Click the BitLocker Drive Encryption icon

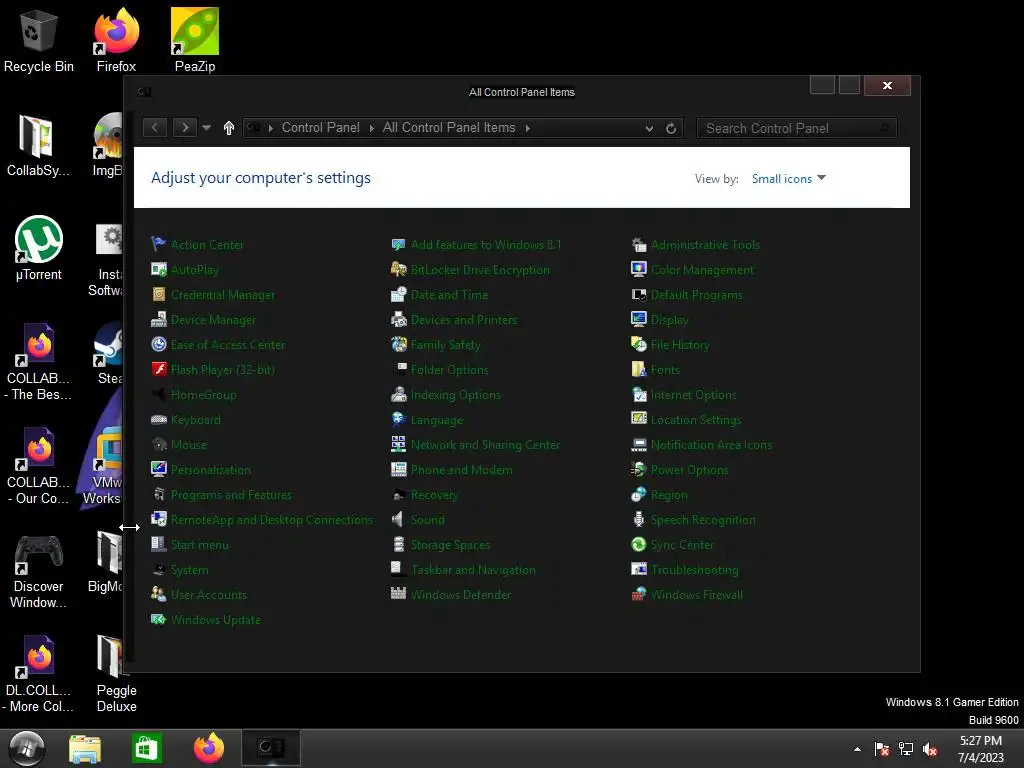pyautogui.click(x=398, y=269)
